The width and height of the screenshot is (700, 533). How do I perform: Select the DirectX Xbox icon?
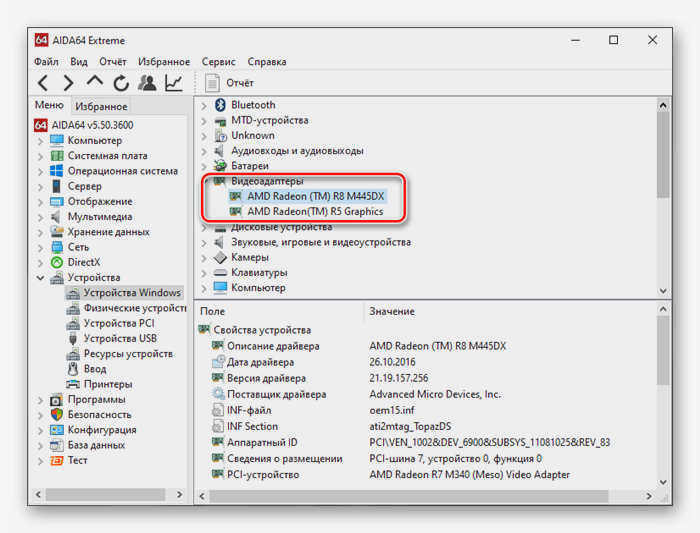pyautogui.click(x=57, y=262)
